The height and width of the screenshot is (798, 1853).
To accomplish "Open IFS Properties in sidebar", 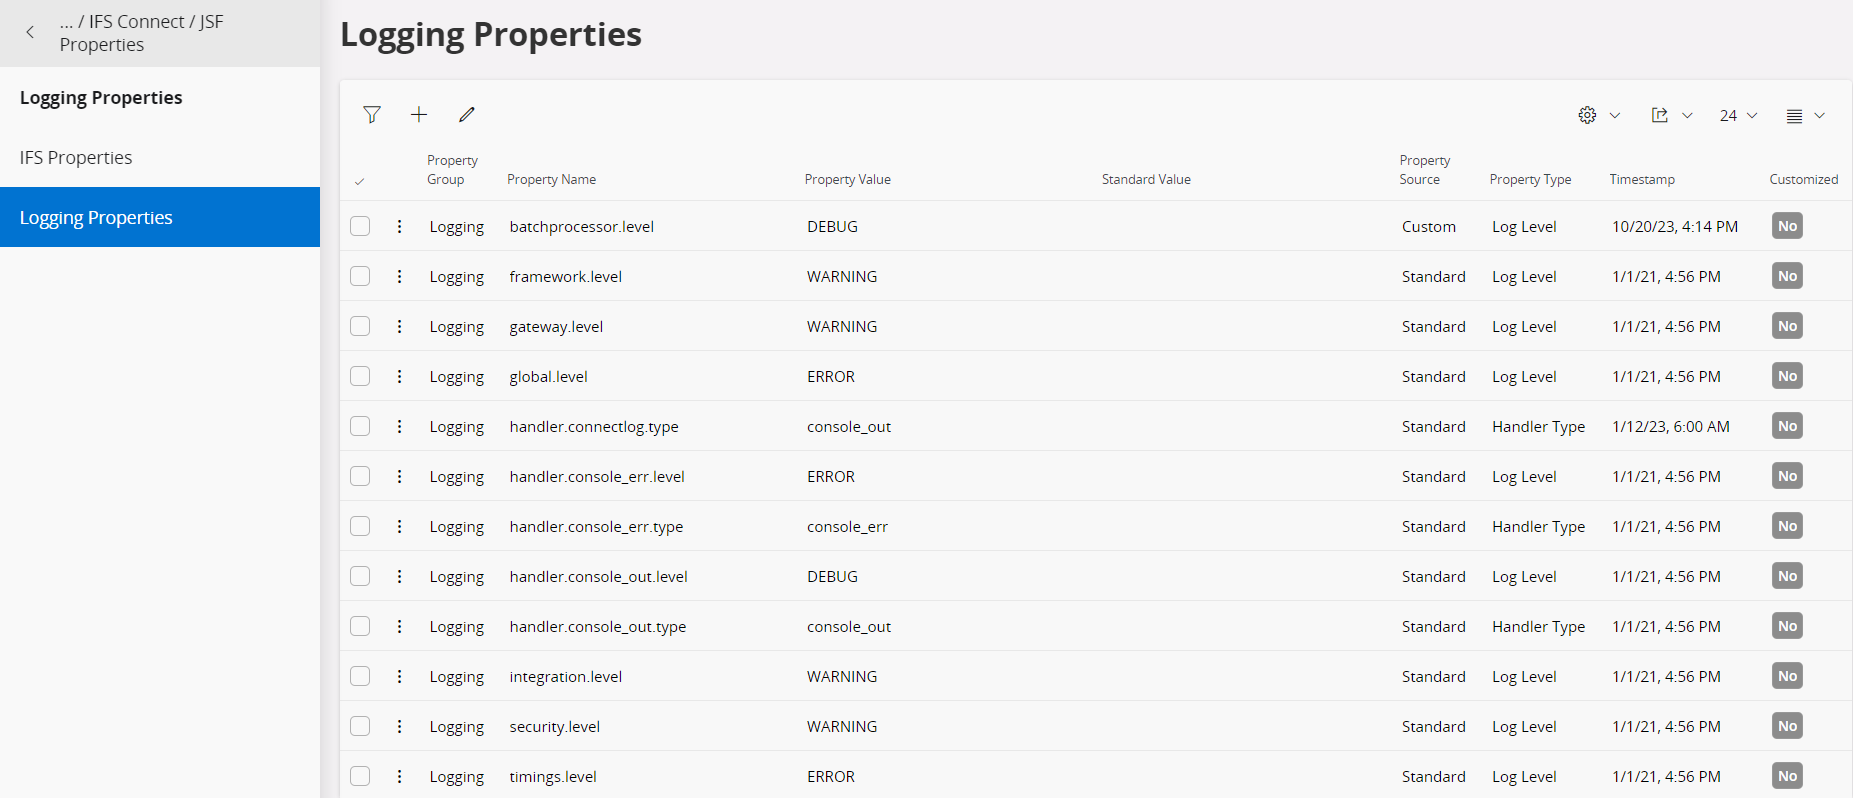I will [76, 158].
